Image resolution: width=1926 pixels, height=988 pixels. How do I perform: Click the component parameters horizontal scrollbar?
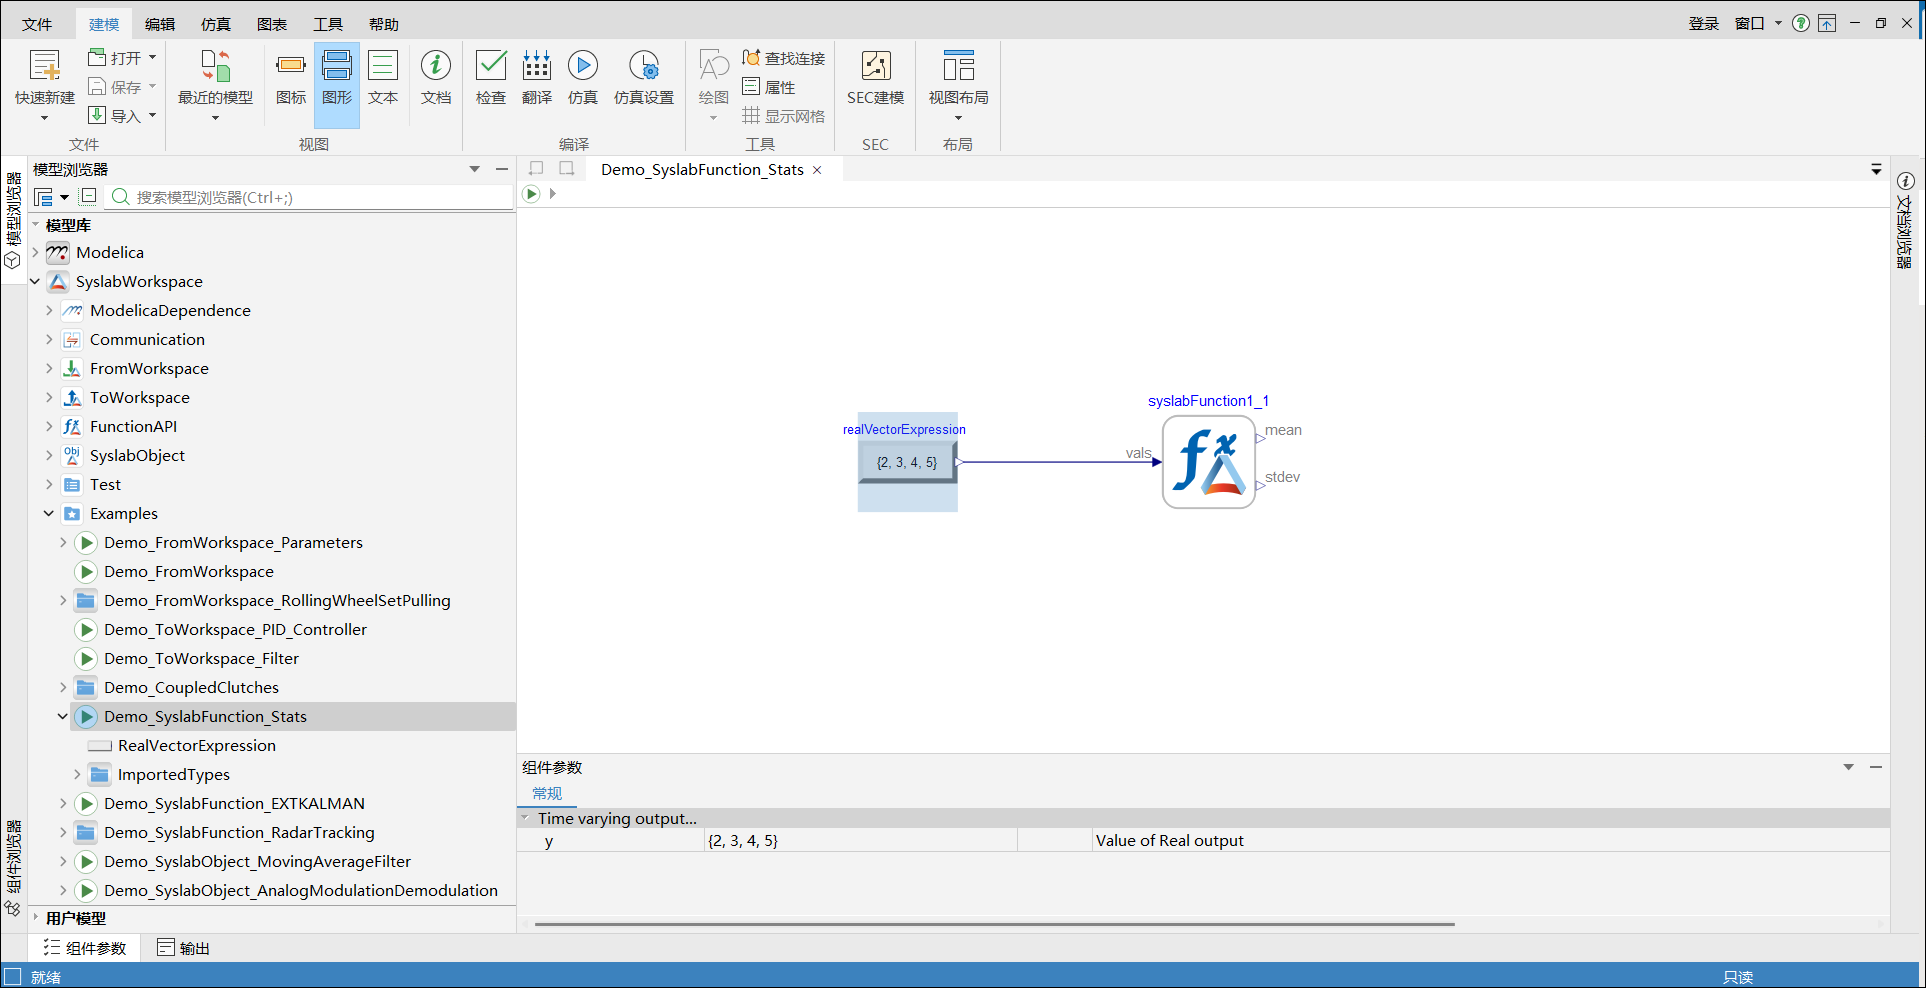pos(994,924)
